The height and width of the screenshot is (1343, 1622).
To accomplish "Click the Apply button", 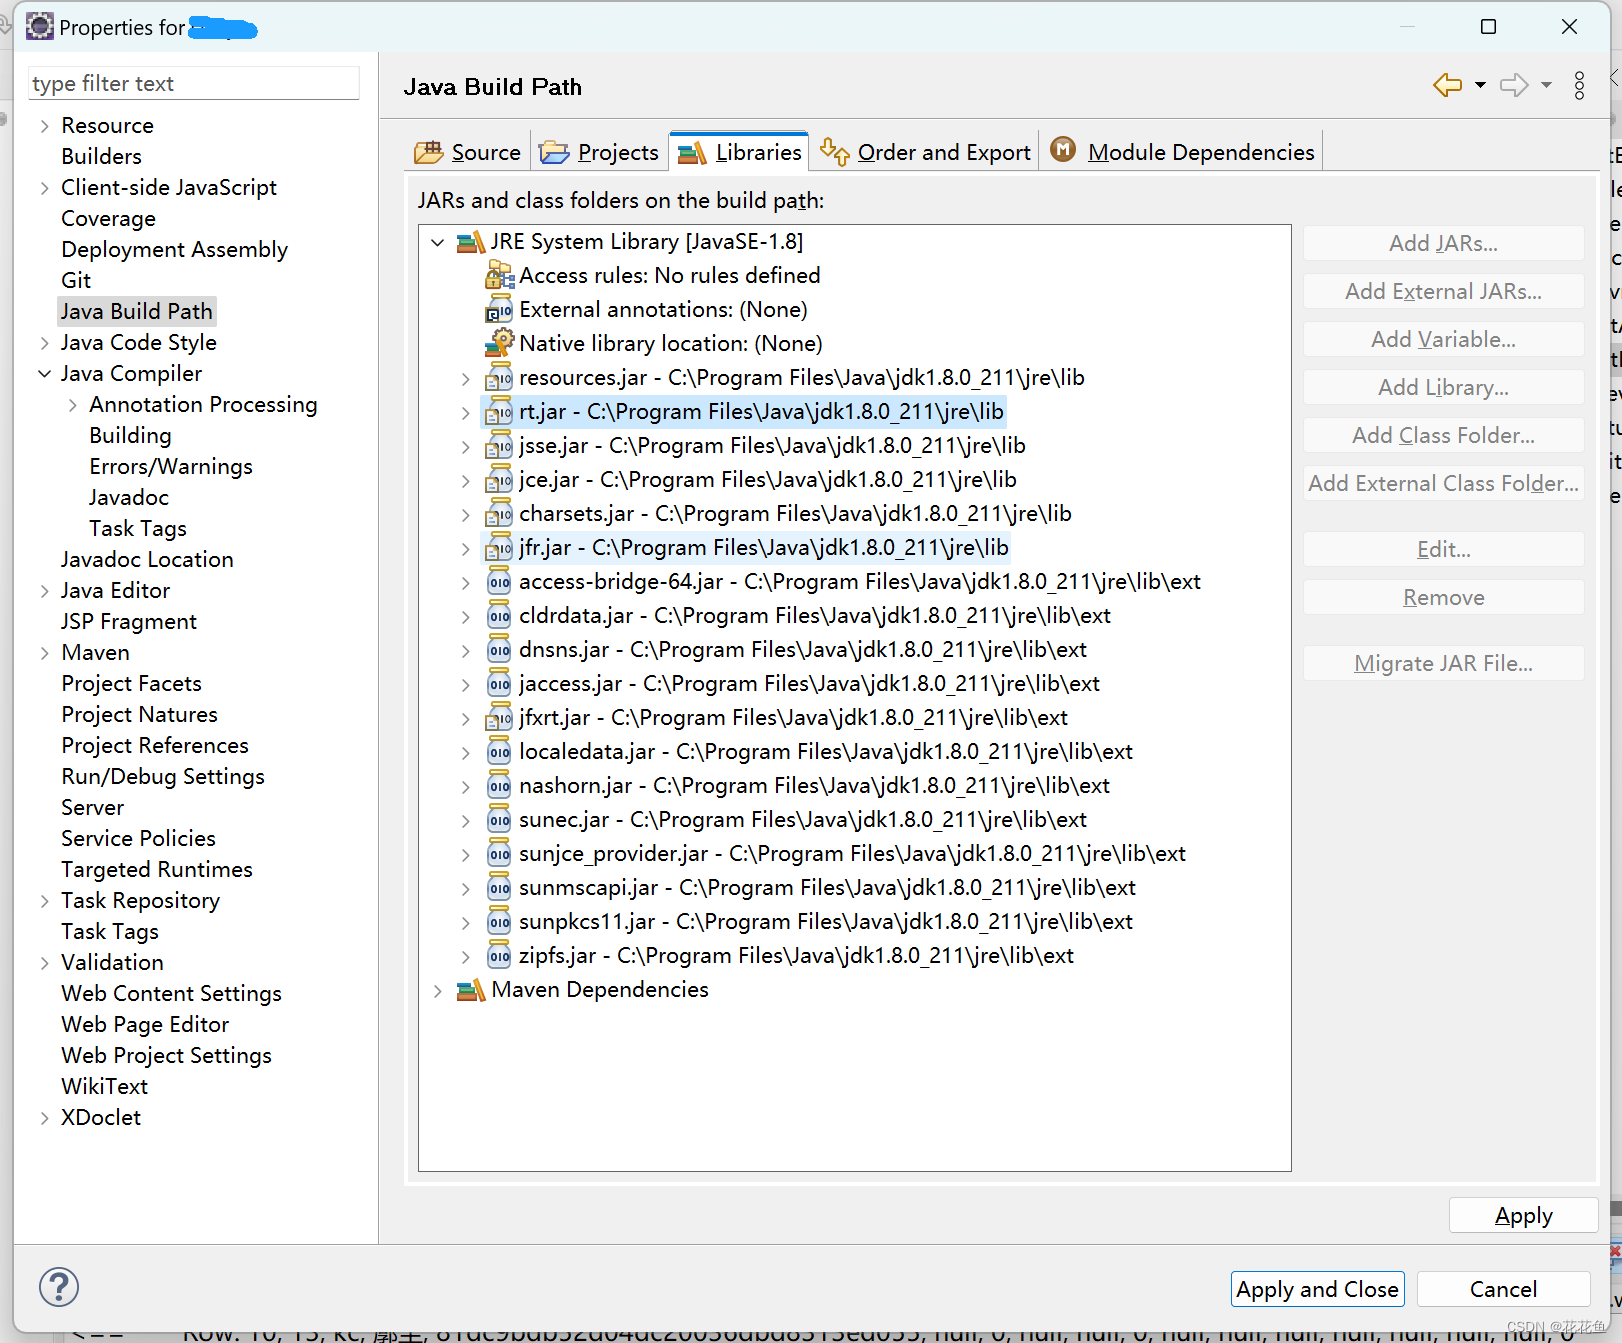I will (x=1523, y=1215).
